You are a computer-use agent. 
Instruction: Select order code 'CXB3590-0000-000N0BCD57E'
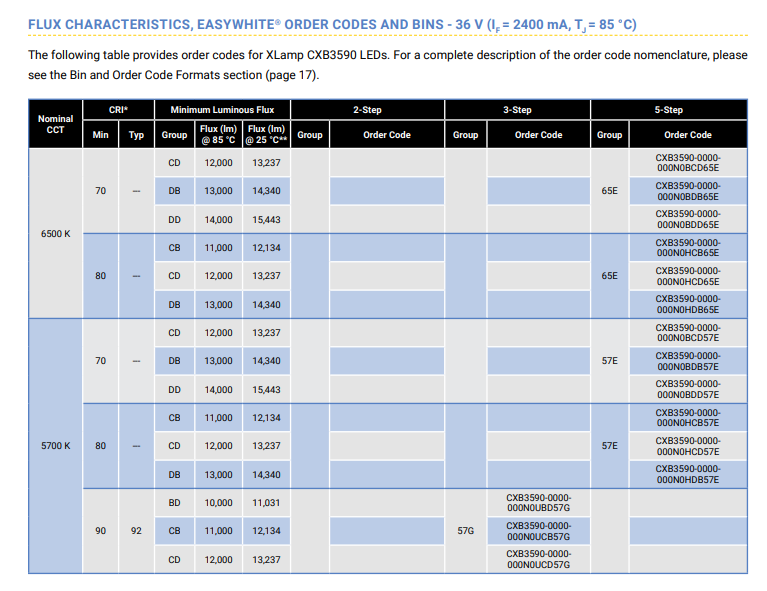click(688, 333)
